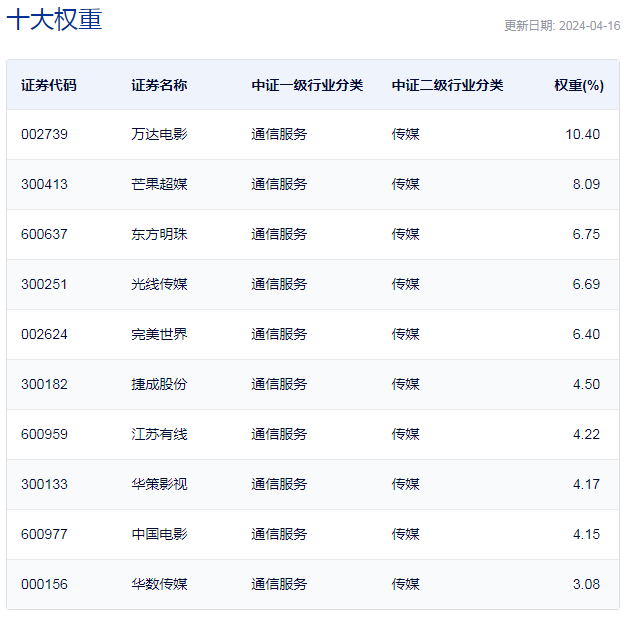Open the 中国电影 stock entry
626x619 pixels.
pyautogui.click(x=159, y=534)
